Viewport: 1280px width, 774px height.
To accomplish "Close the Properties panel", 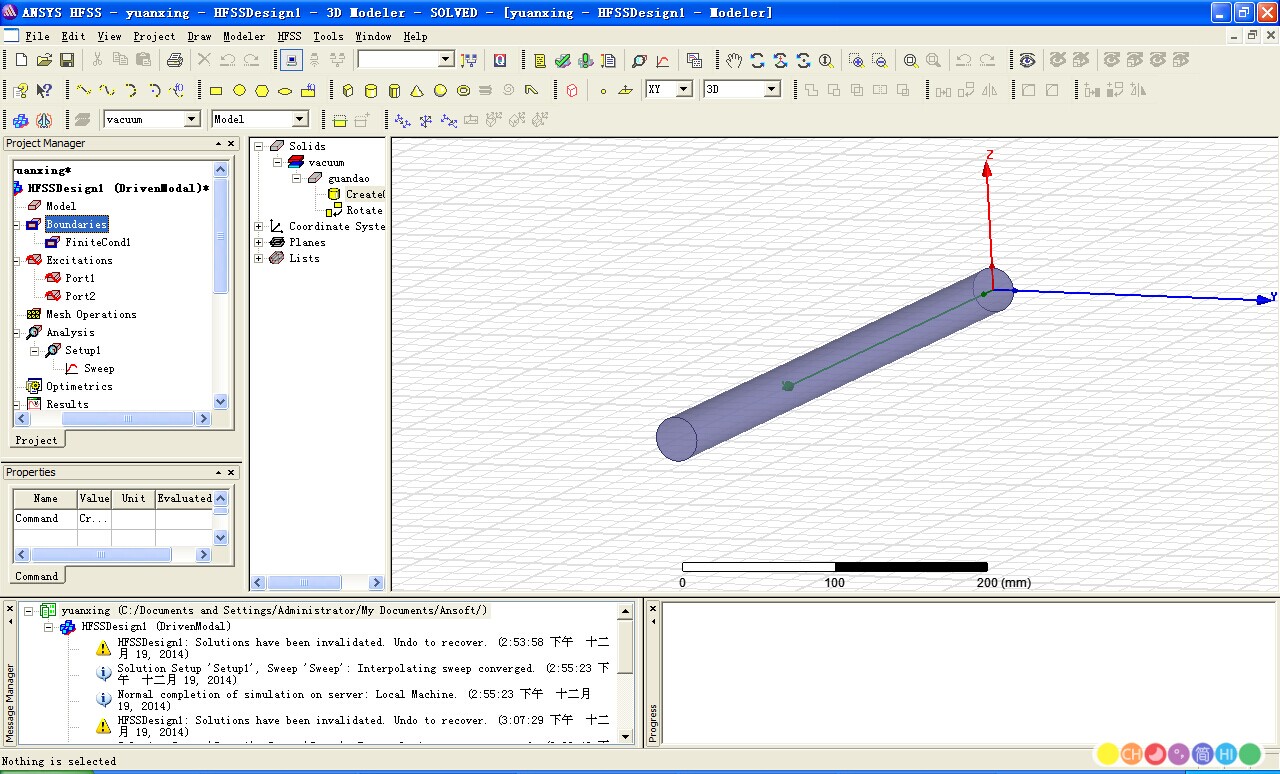I will coord(231,473).
